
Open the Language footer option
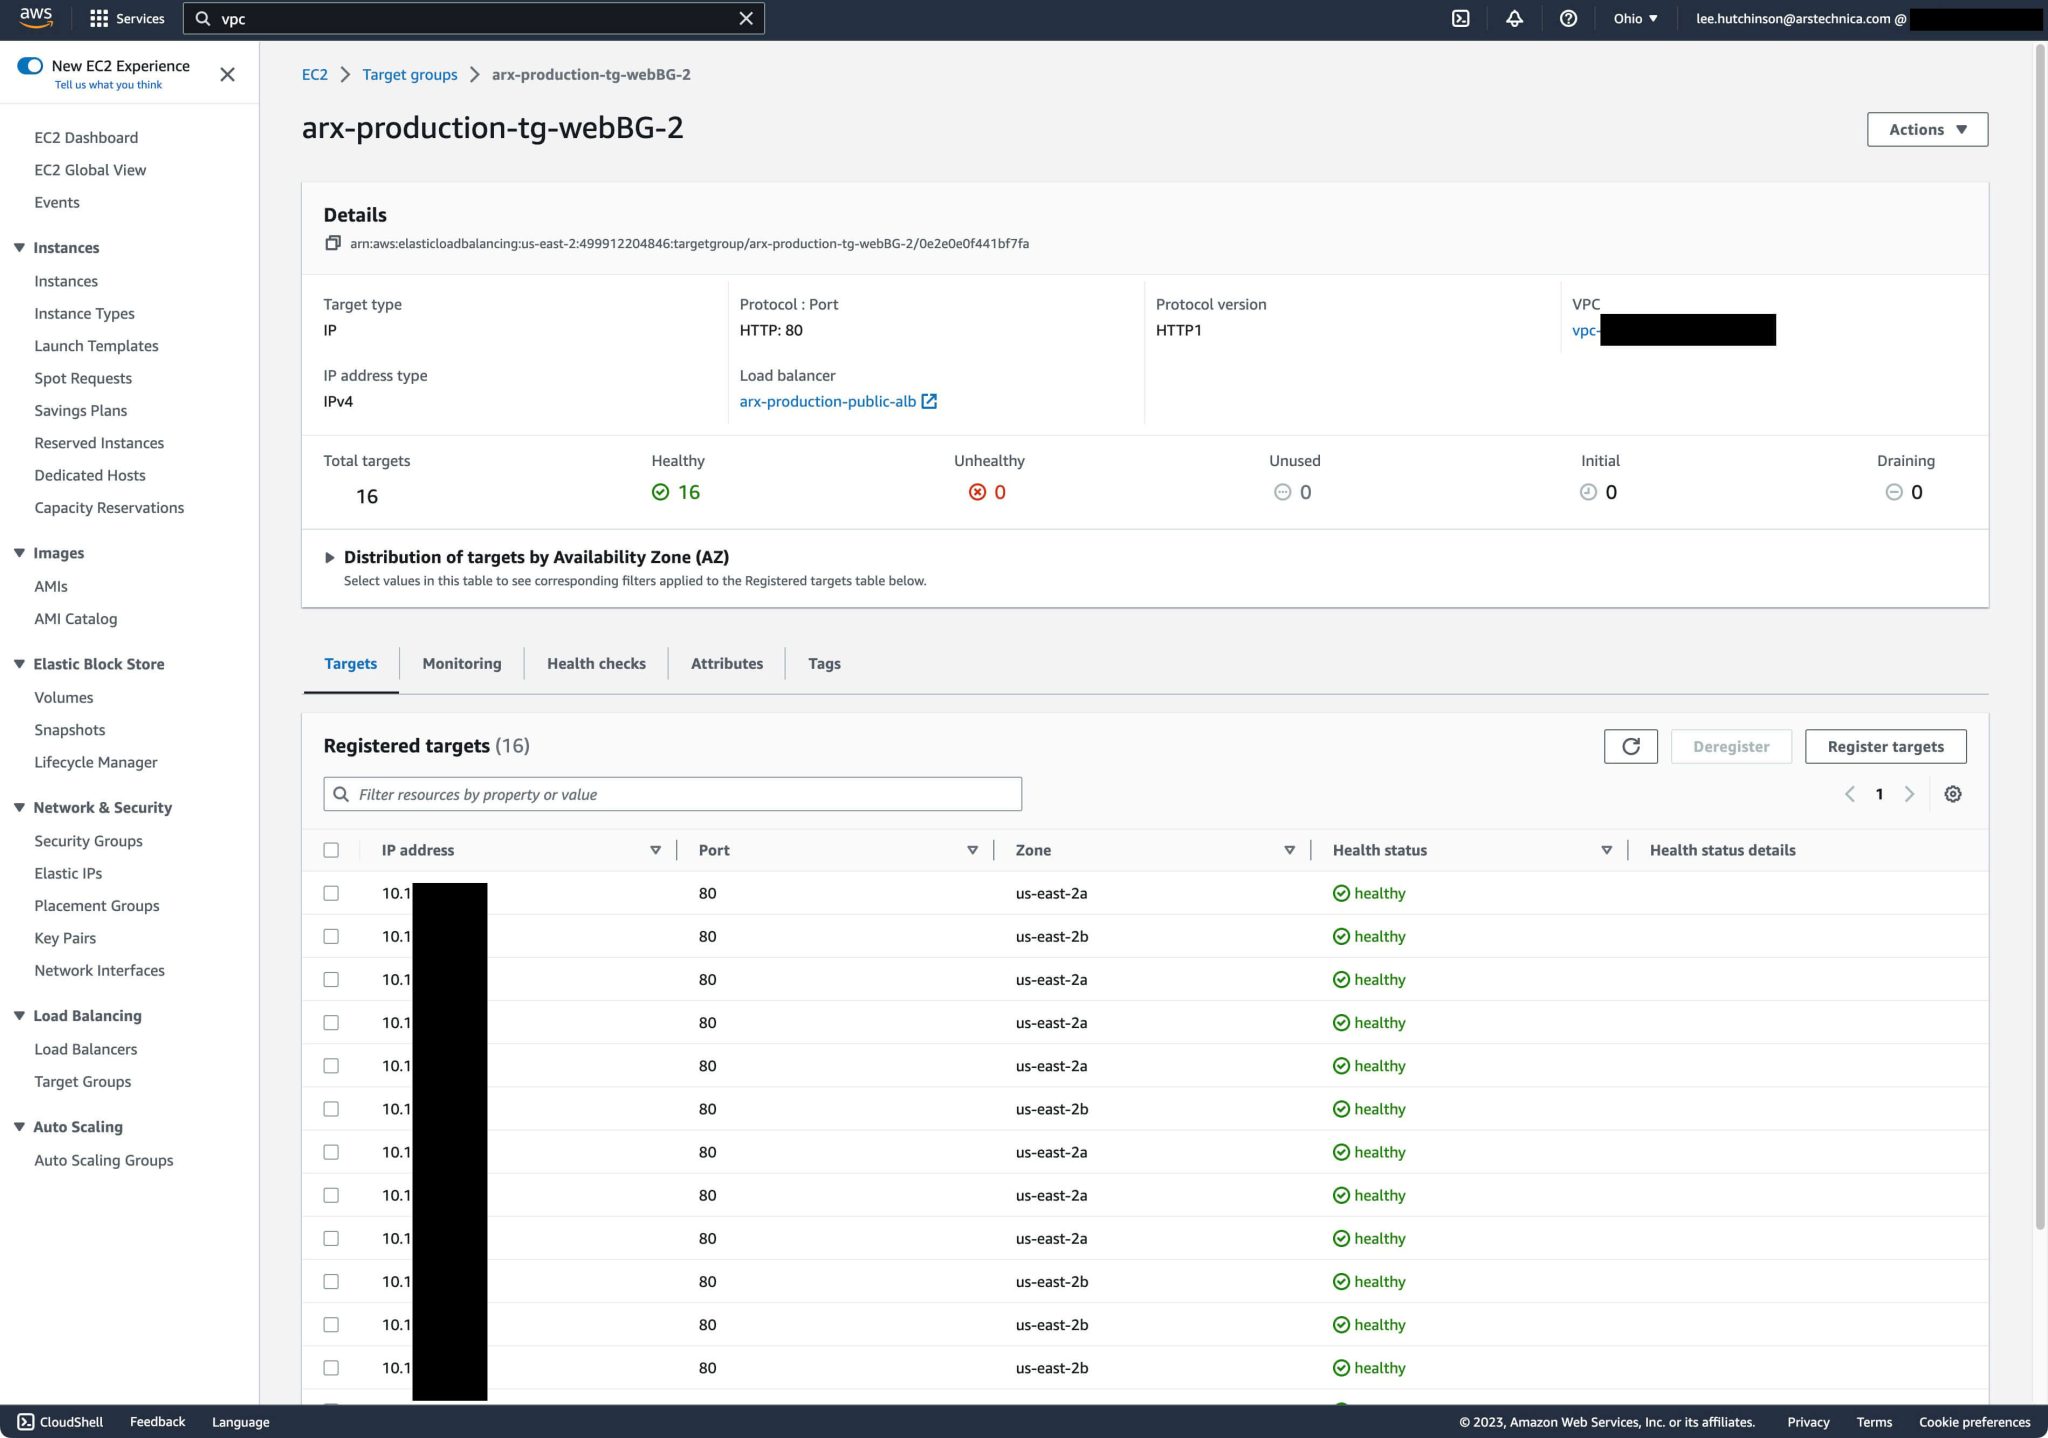coord(240,1422)
